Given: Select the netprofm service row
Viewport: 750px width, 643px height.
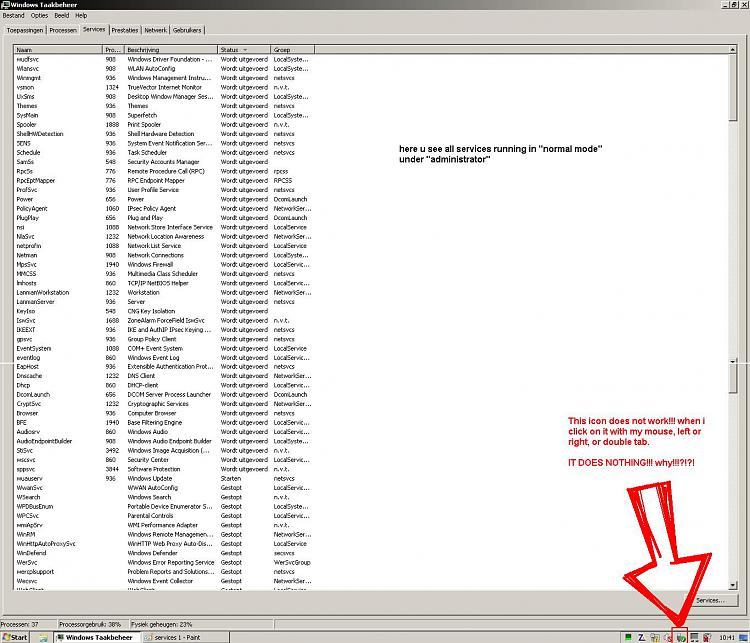Looking at the screenshot, I should pos(164,246).
